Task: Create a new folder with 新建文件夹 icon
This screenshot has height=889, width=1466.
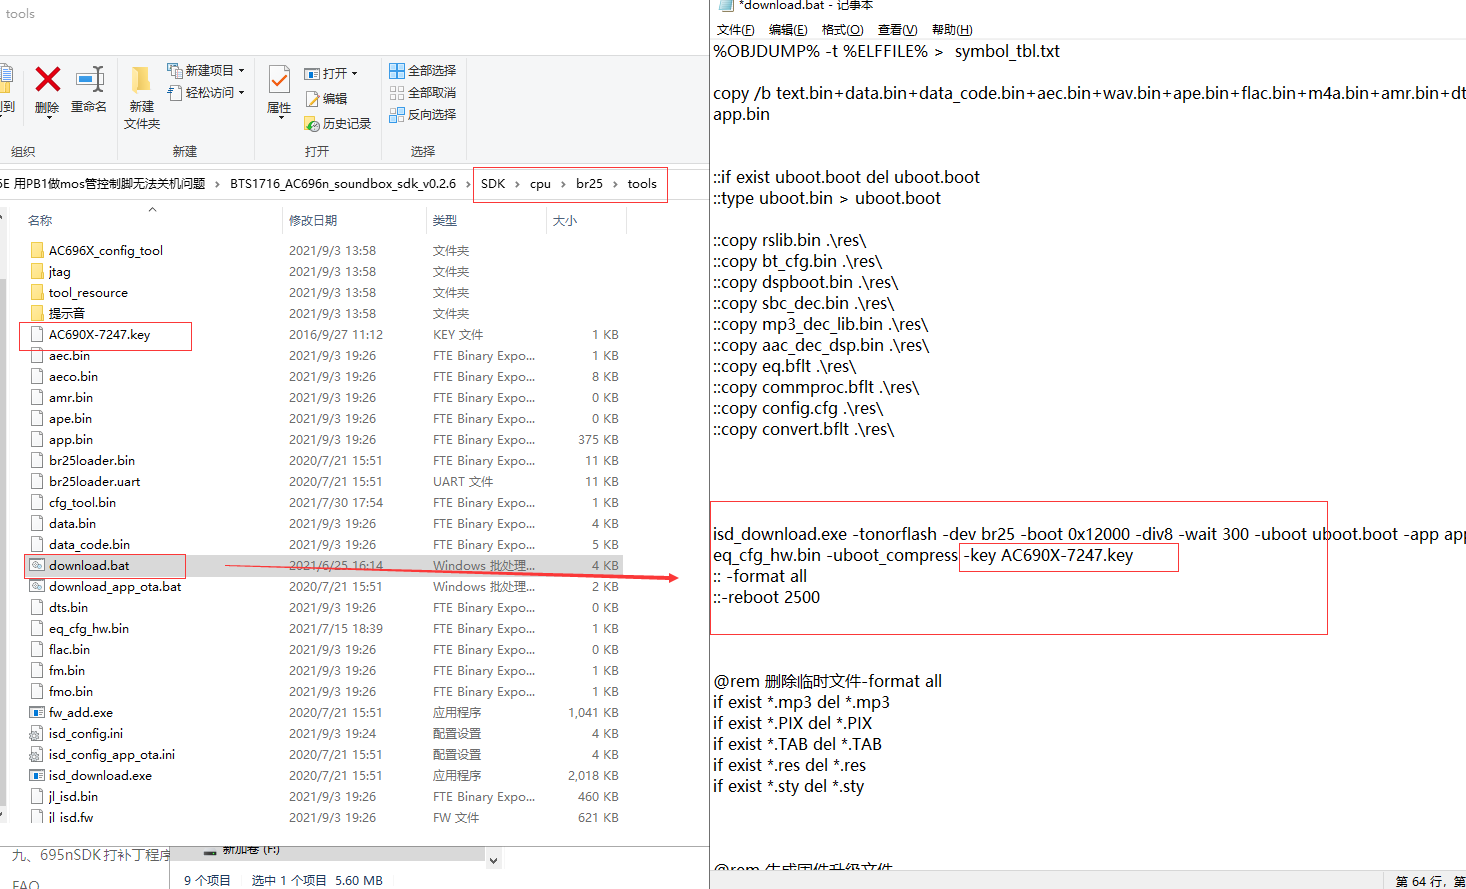Action: point(141,80)
